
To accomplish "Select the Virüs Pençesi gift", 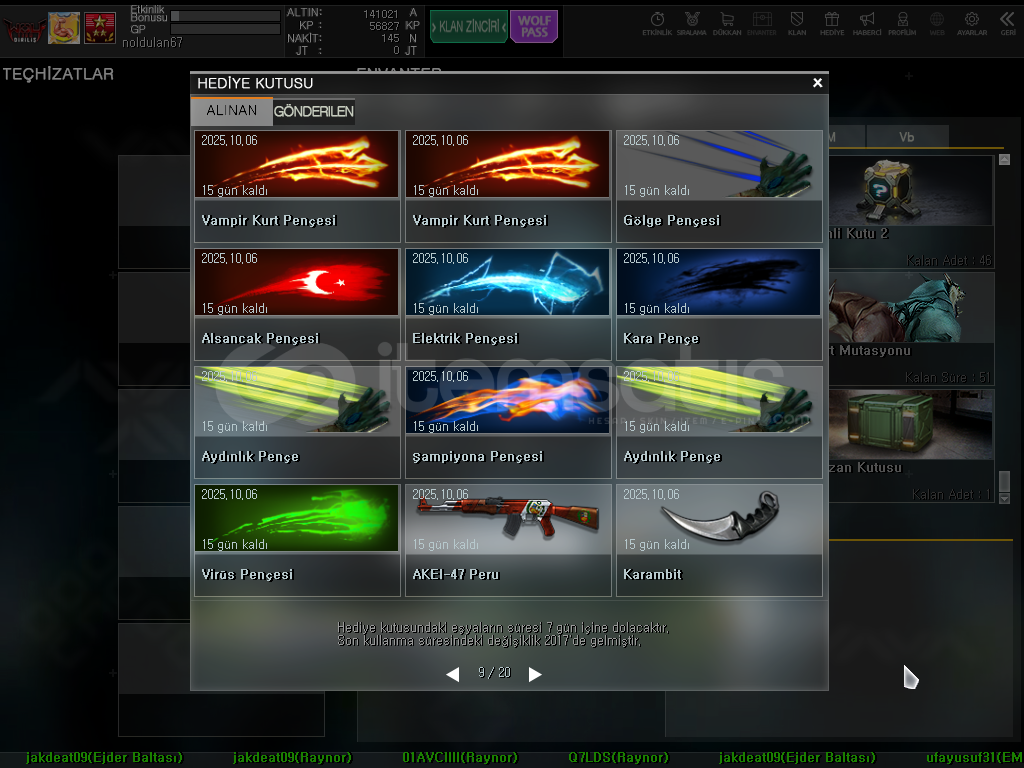I will [297, 540].
